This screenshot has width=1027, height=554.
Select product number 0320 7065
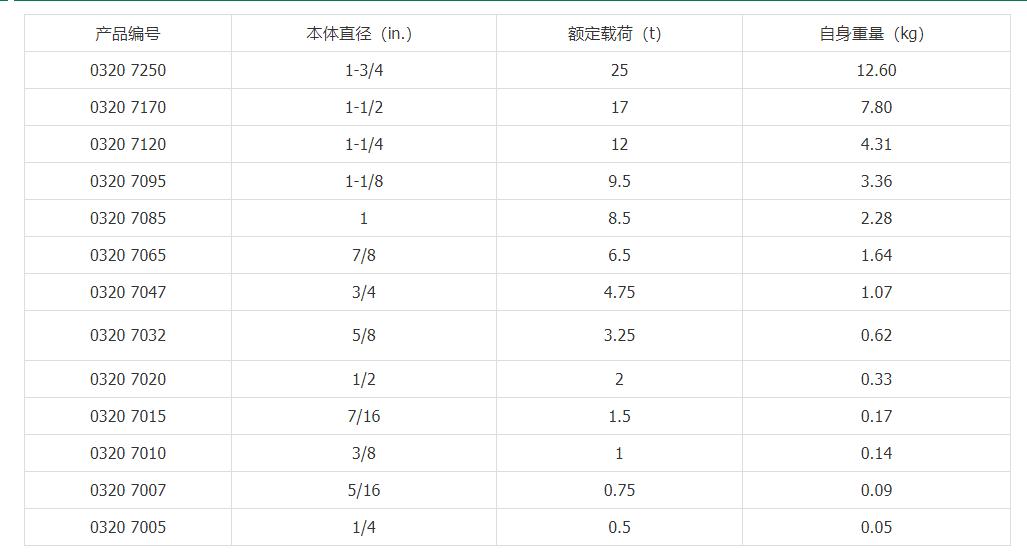[x=128, y=255]
